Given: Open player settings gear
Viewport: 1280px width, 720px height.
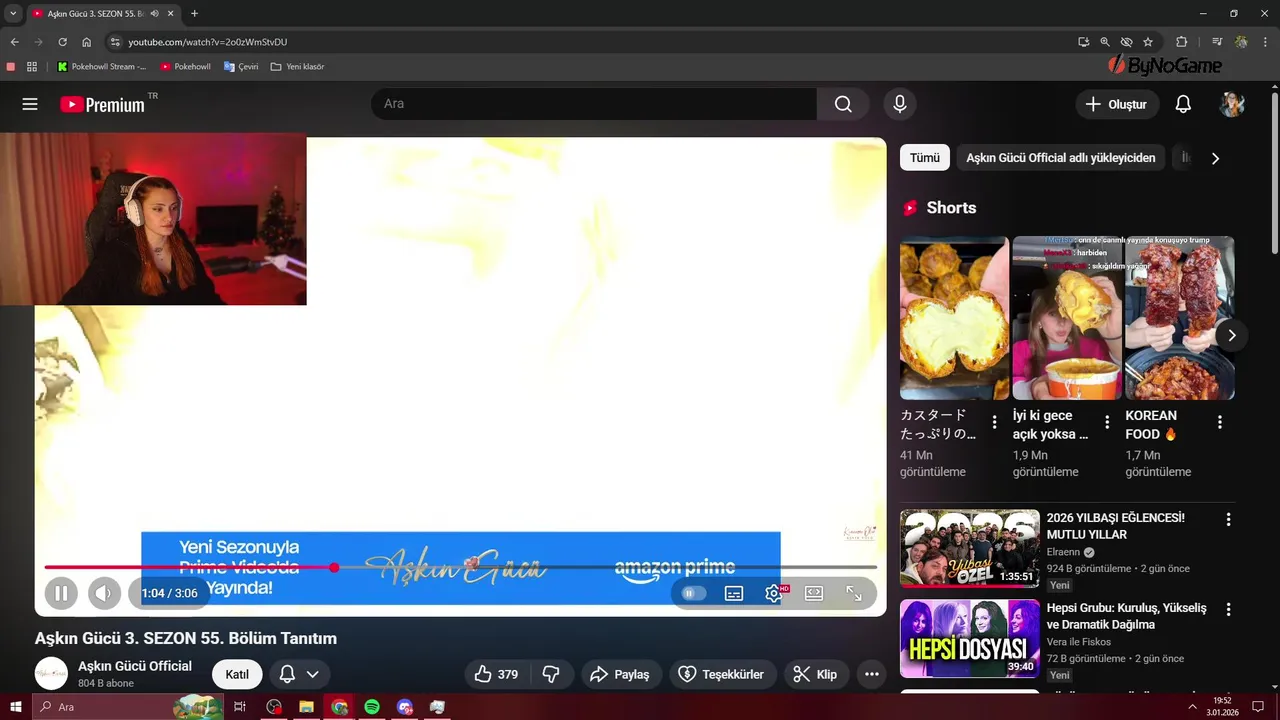Looking at the screenshot, I should 774,593.
